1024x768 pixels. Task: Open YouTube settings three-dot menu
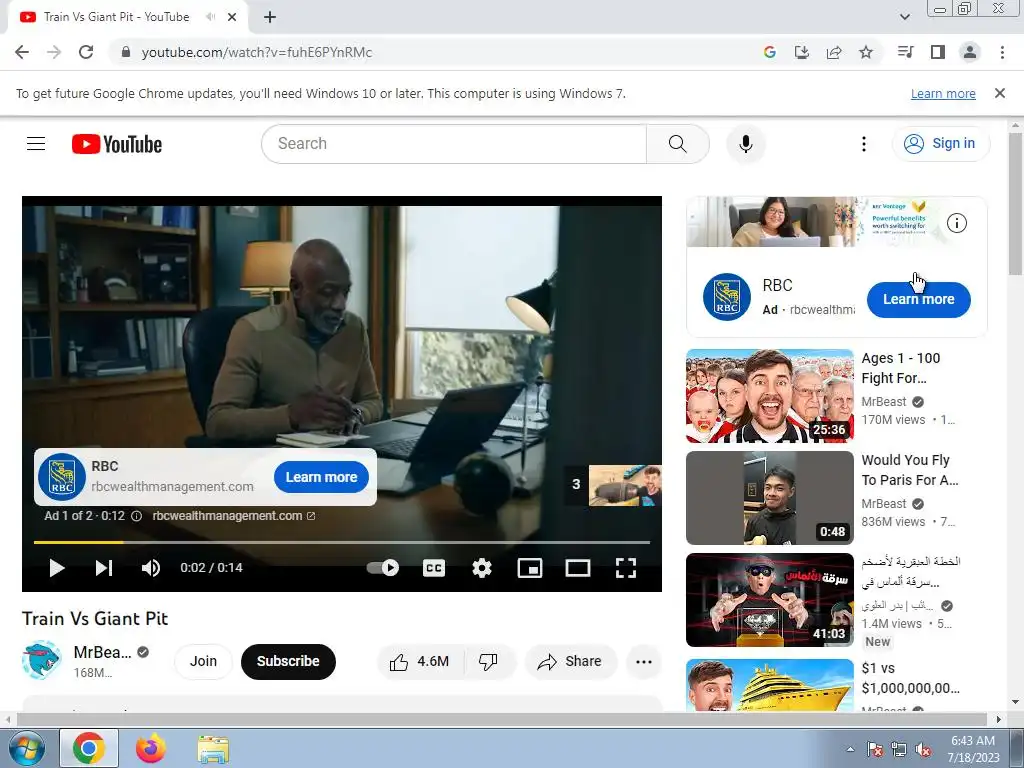pos(863,144)
